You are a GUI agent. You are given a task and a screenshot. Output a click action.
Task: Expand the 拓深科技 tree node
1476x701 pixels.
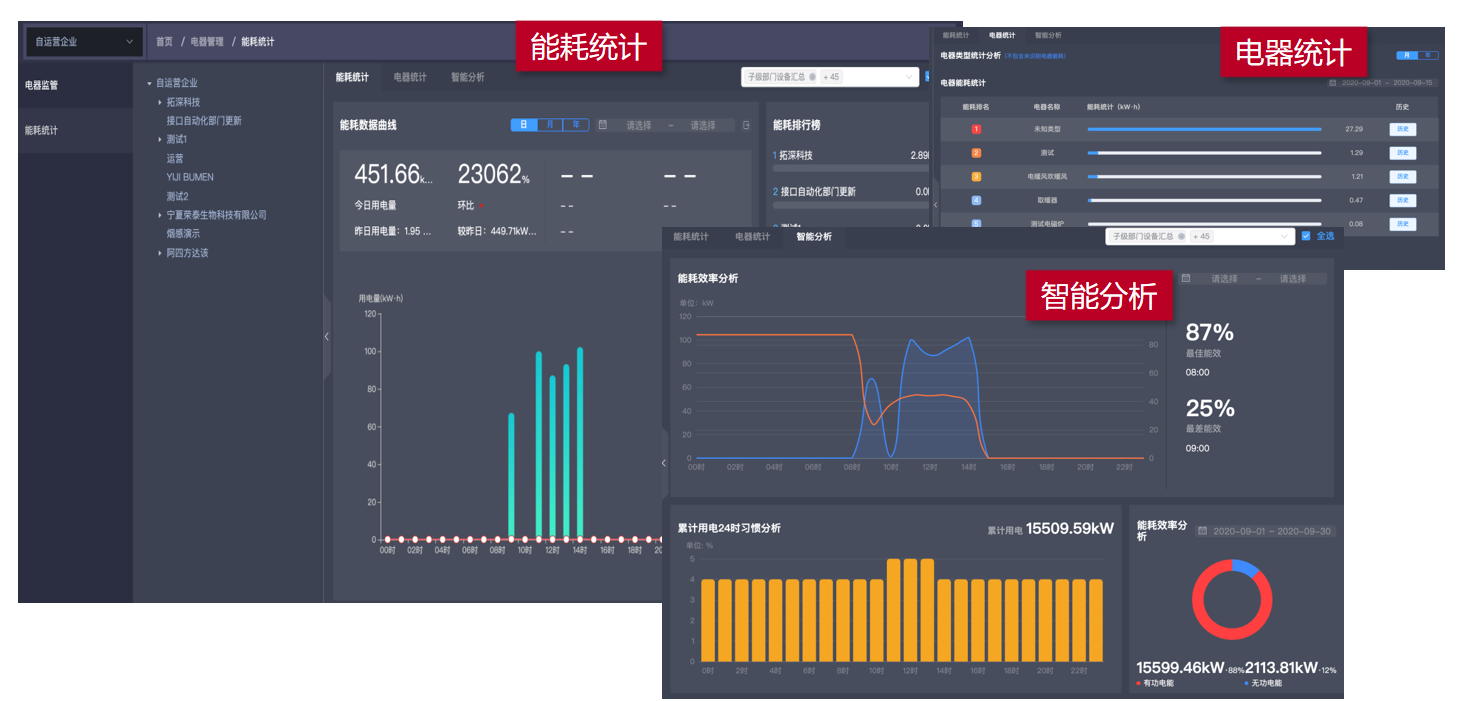(160, 102)
